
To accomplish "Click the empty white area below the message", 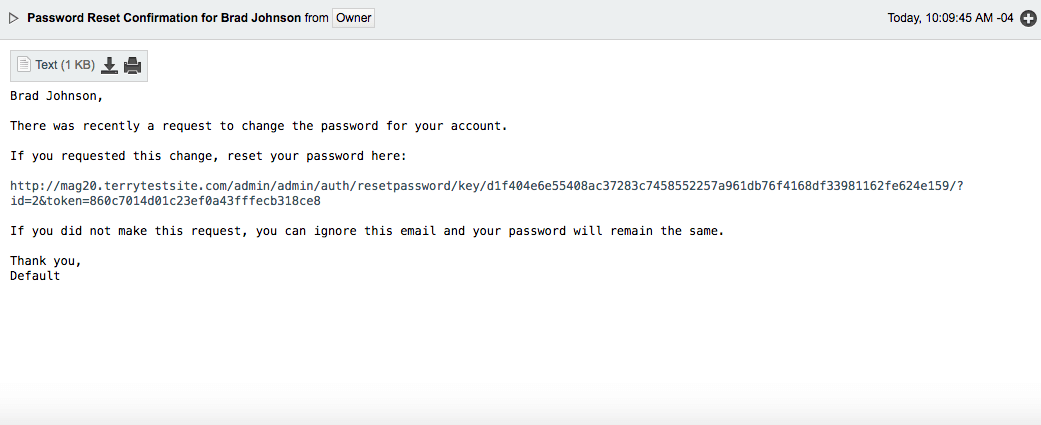I will tap(520, 352).
